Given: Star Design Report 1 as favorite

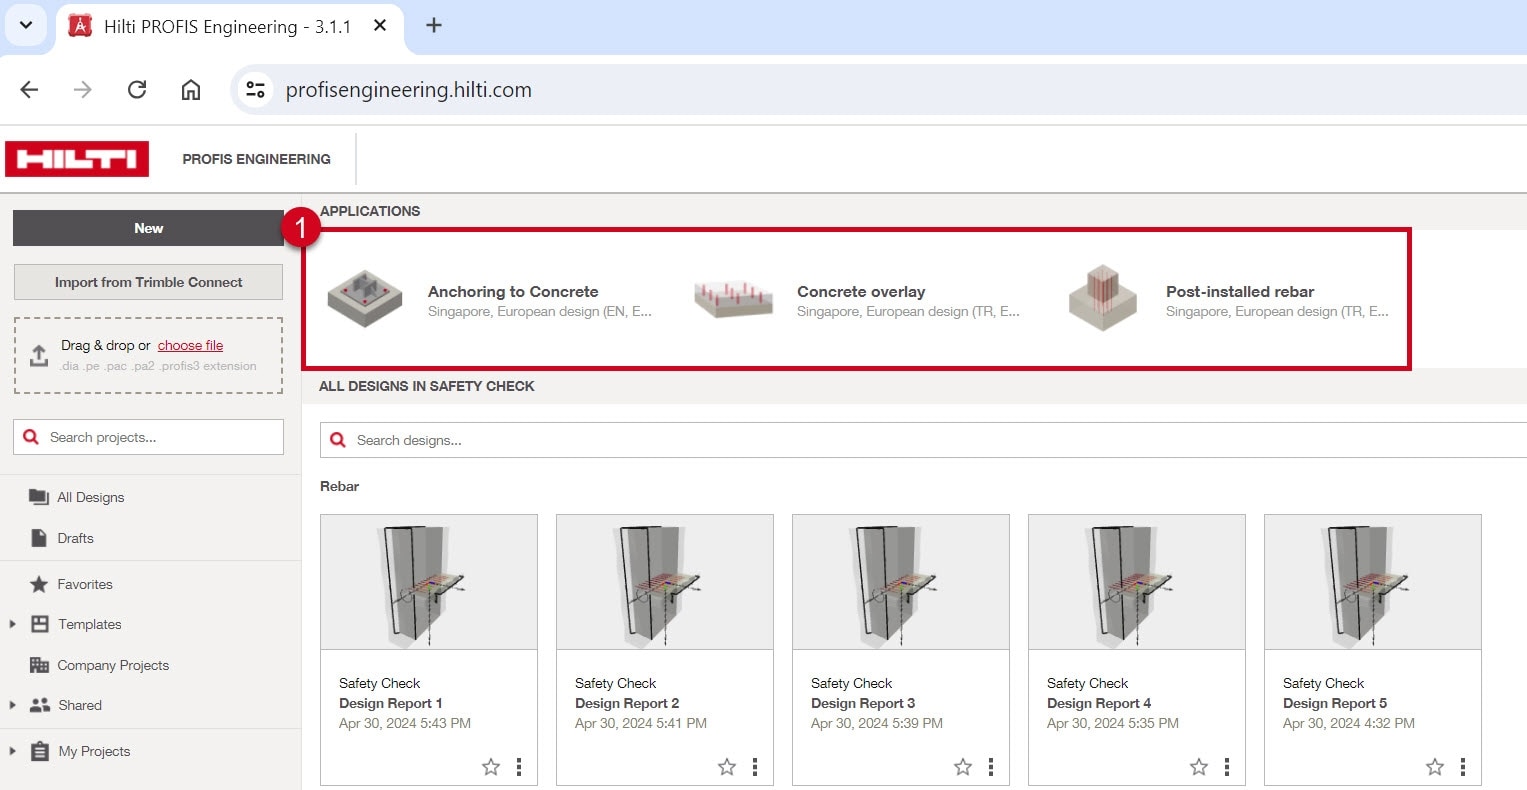Looking at the screenshot, I should coord(491,767).
